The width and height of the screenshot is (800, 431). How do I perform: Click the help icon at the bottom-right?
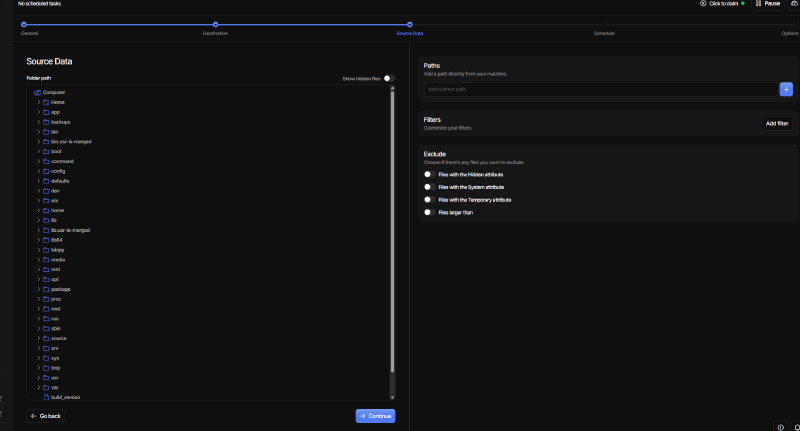(x=781, y=427)
